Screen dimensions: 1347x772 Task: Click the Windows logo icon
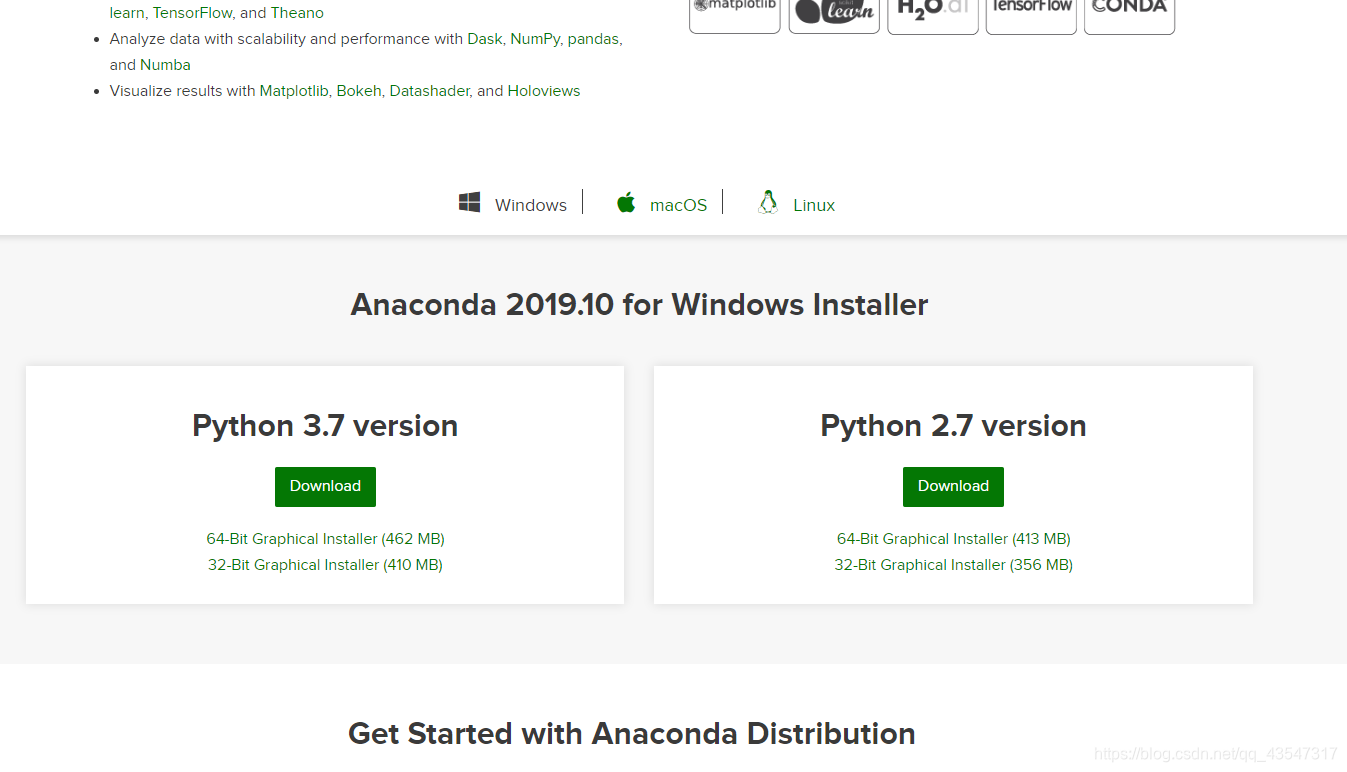469,203
